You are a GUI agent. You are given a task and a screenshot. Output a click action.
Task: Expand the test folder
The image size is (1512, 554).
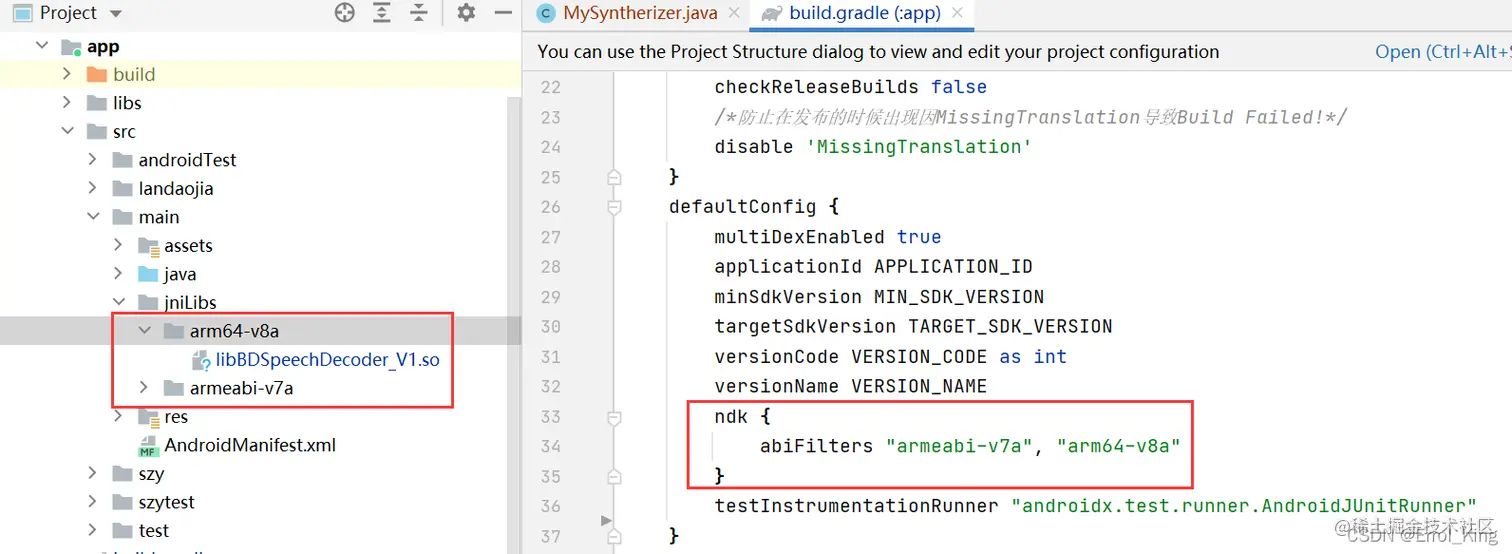tap(92, 530)
